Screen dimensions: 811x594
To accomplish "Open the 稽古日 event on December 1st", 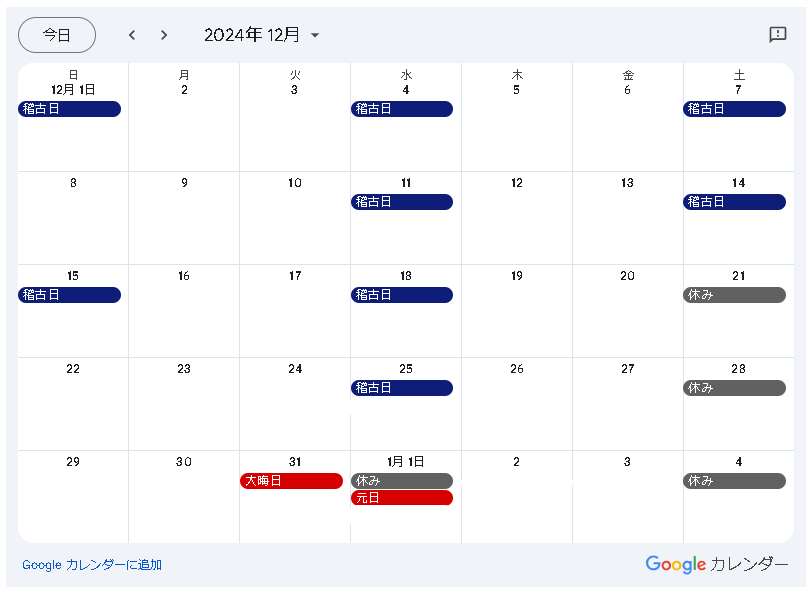I will [69, 109].
